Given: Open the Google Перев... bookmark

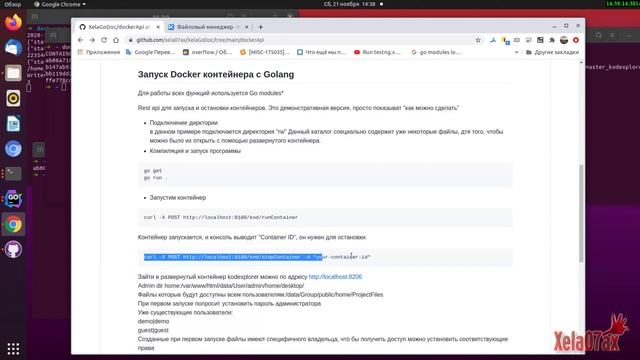Looking at the screenshot, I should pyautogui.click(x=151, y=52).
